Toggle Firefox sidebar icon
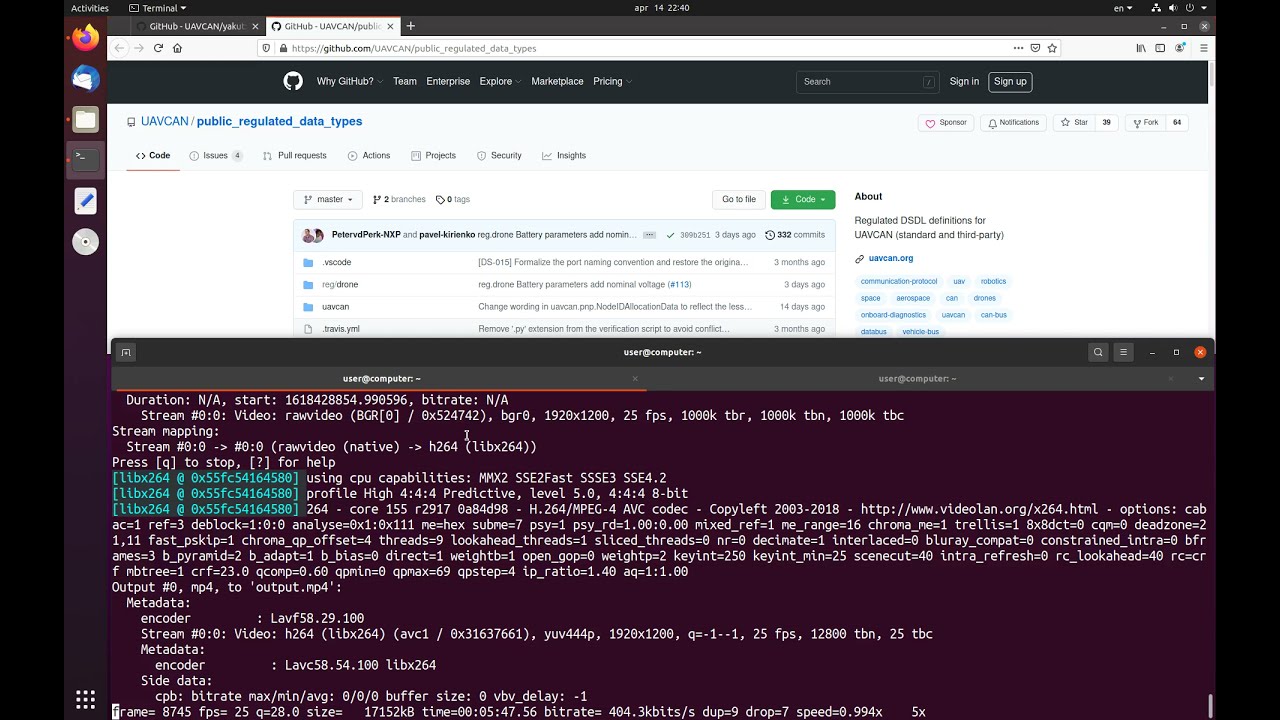1280x720 pixels. 1161,48
